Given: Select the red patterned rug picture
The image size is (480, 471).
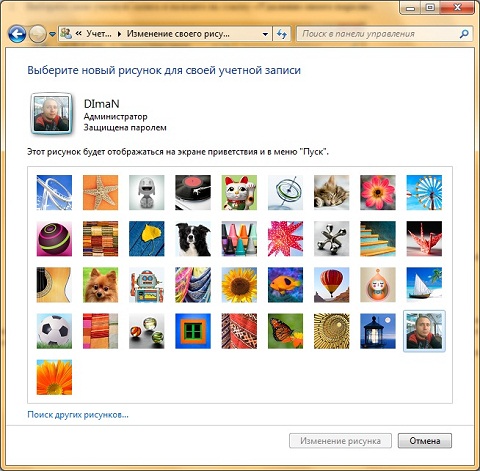Looking at the screenshot, I should (x=239, y=331).
